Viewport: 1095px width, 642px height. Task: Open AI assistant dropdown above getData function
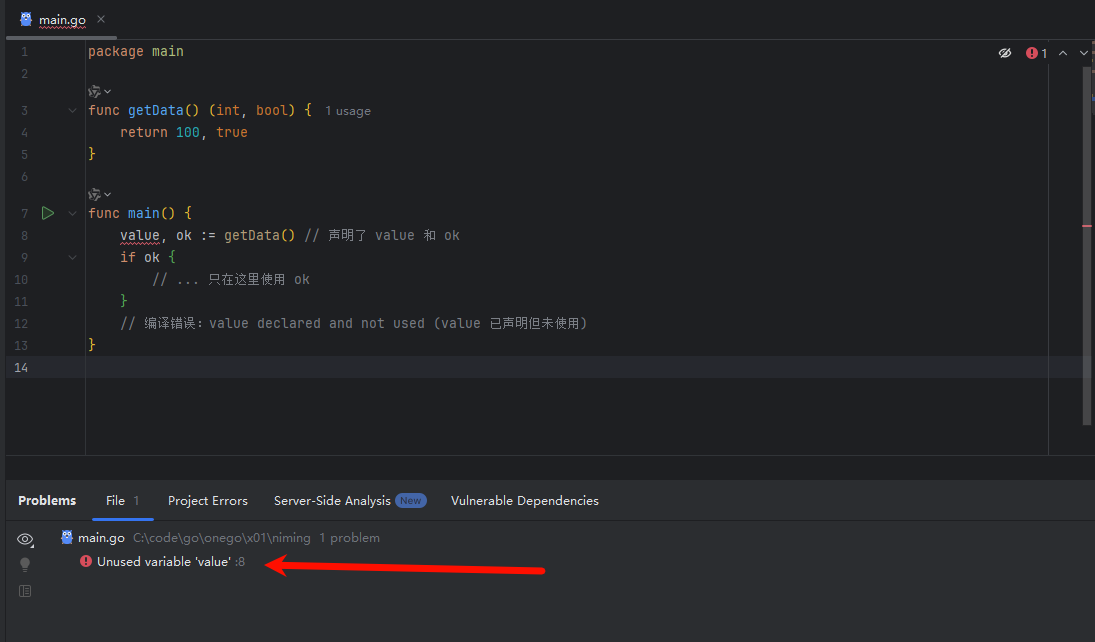tap(100, 91)
